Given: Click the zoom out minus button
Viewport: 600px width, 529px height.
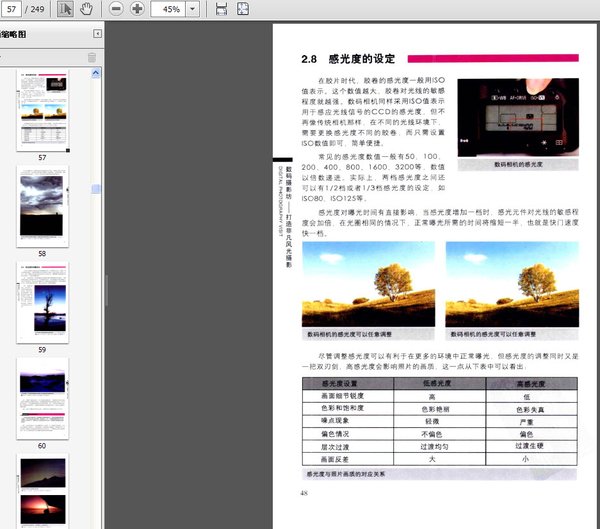Looking at the screenshot, I should click(116, 9).
